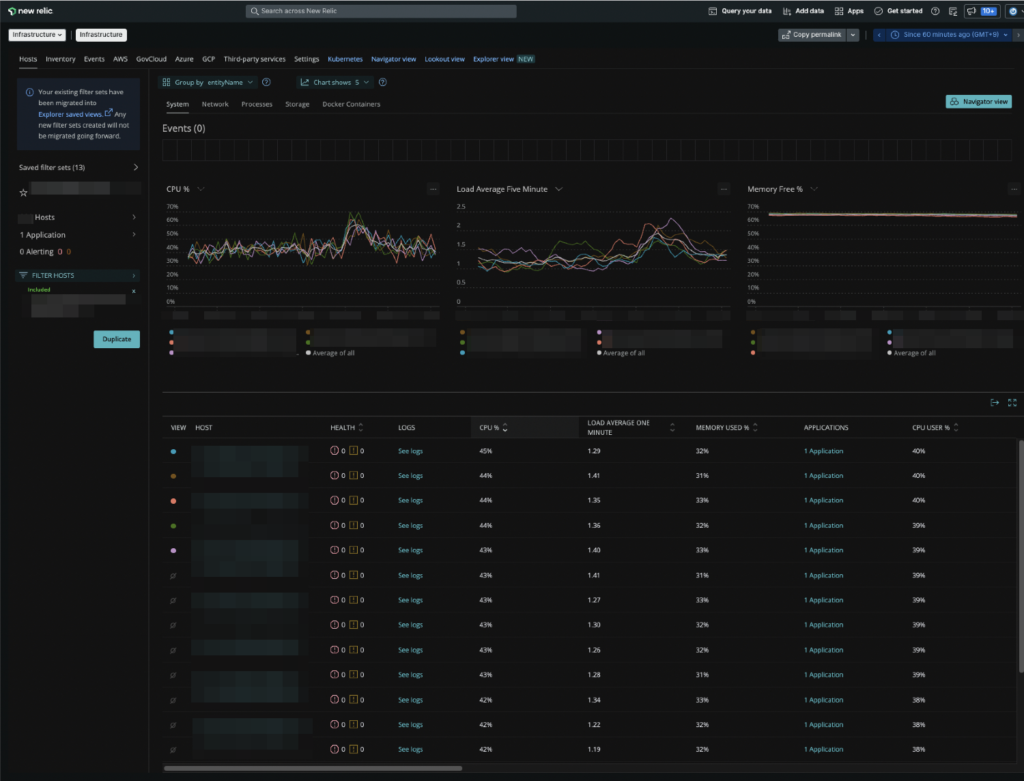Screen dimensions: 1024x781
Task: Open the arrow menu beside Copy permalink
Action: (x=853, y=35)
